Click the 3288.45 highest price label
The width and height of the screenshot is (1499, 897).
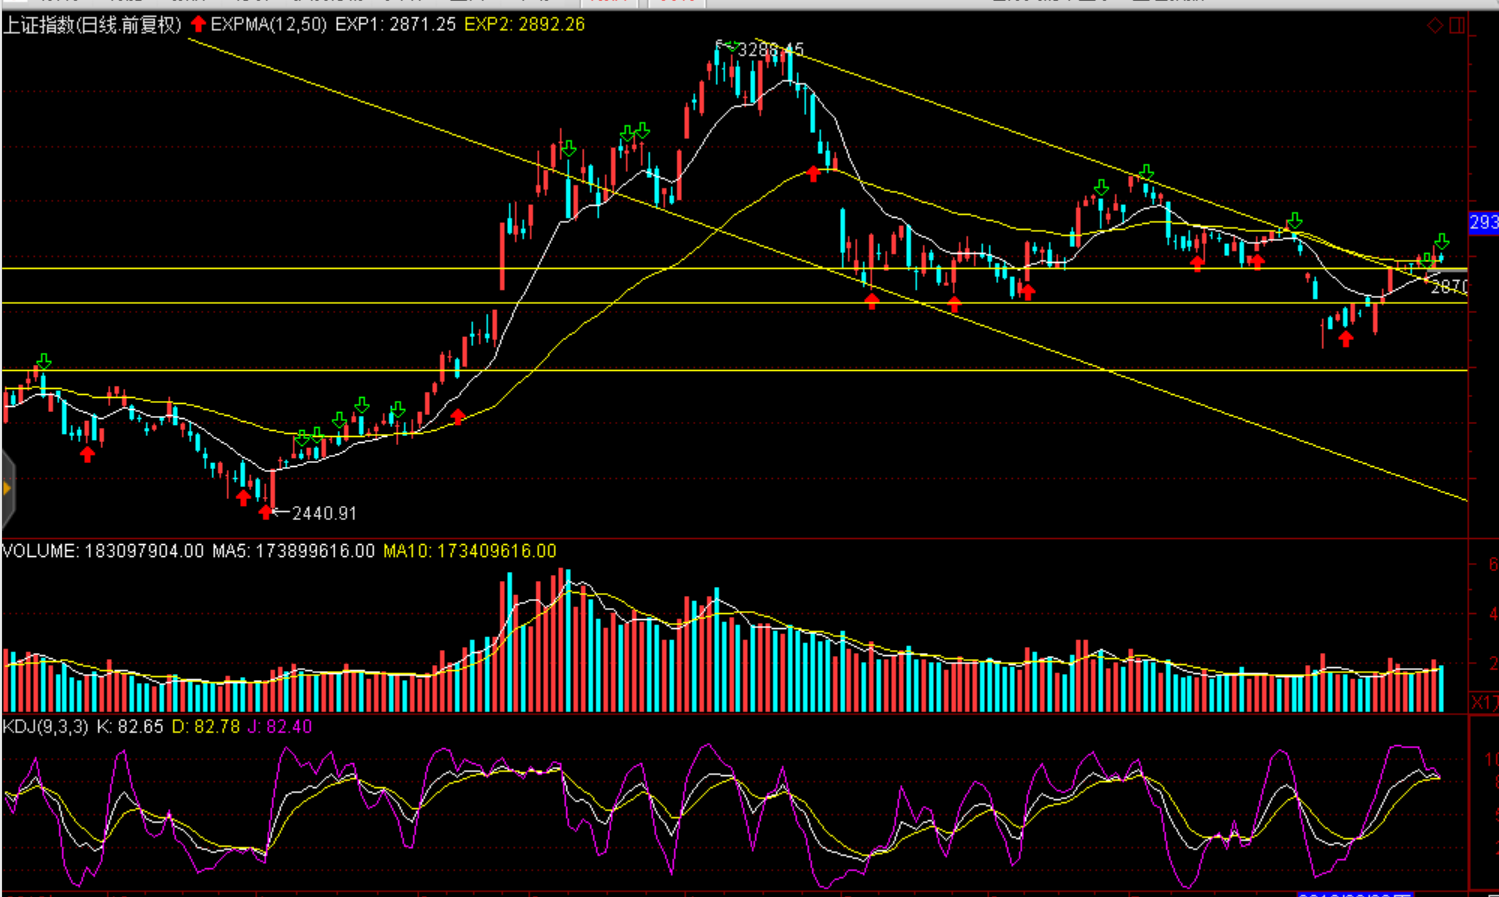click(770, 49)
